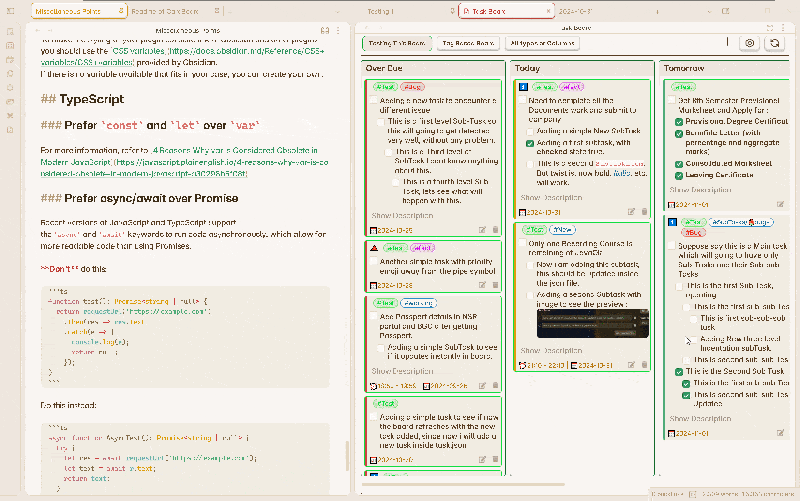
Task: Uncheck 'Leaving Certificate' checkbox
Action: click(679, 176)
